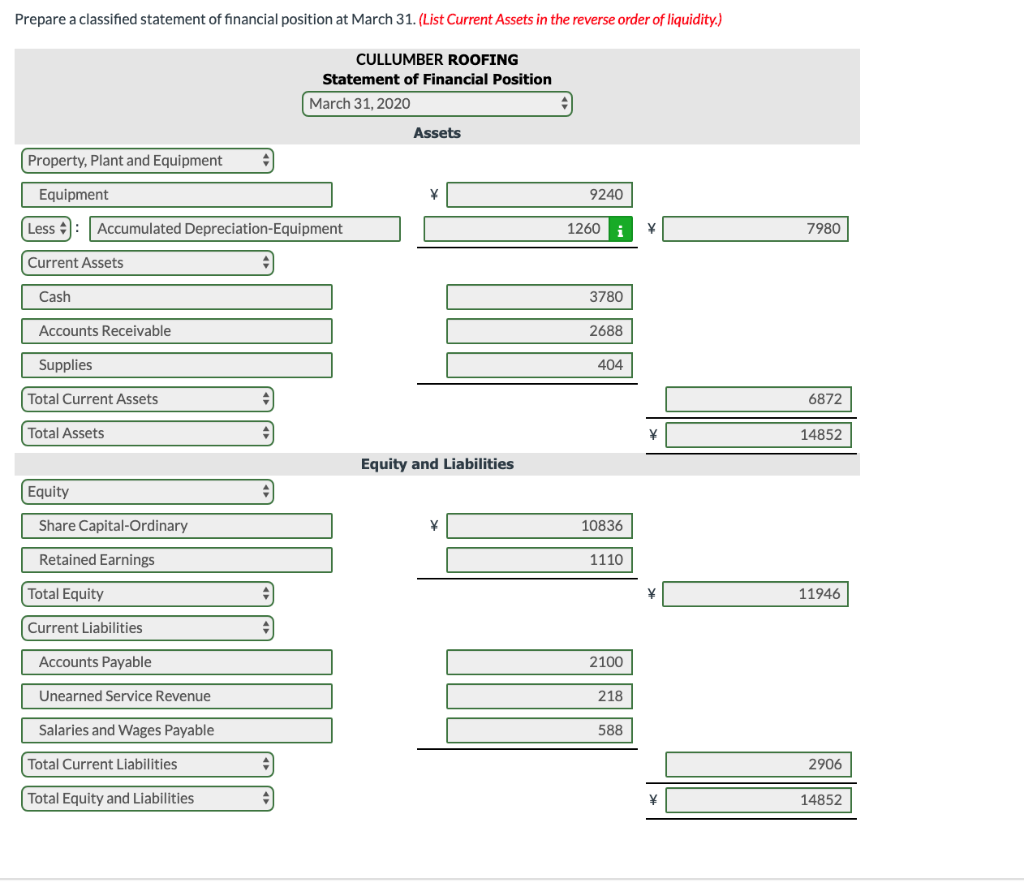1024x896 pixels.
Task: Click the green info icon beside 1260
Action: [620, 228]
